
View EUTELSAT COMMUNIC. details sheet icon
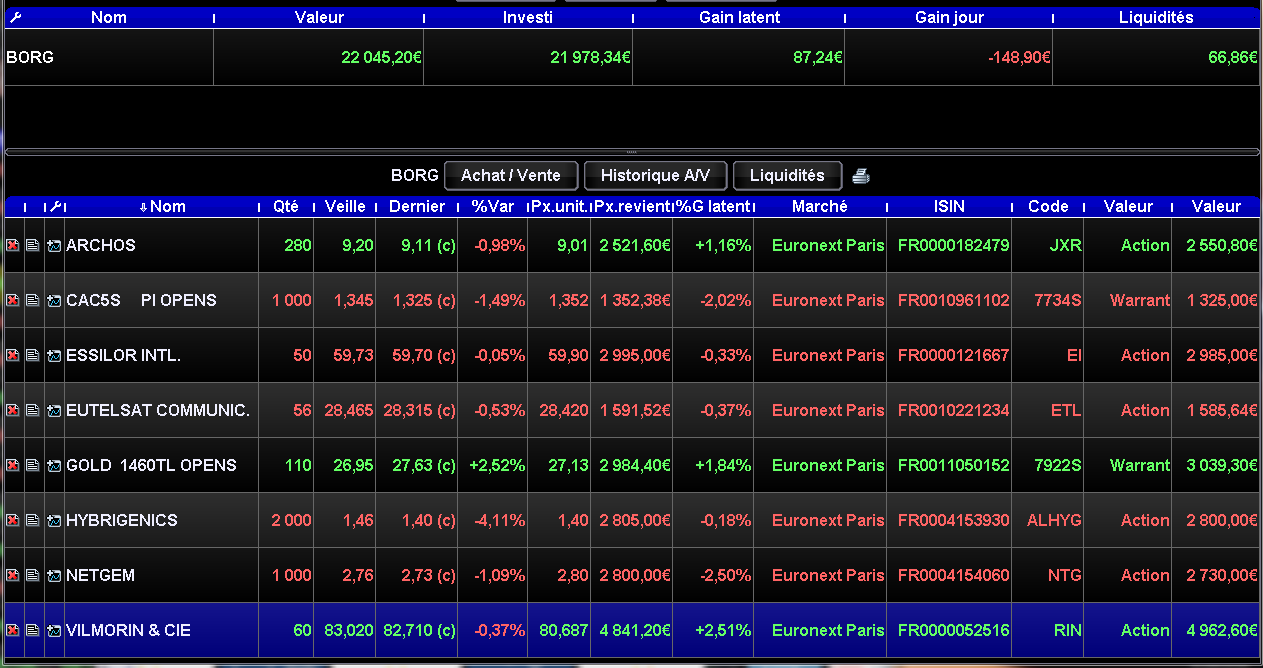pyautogui.click(x=33, y=410)
